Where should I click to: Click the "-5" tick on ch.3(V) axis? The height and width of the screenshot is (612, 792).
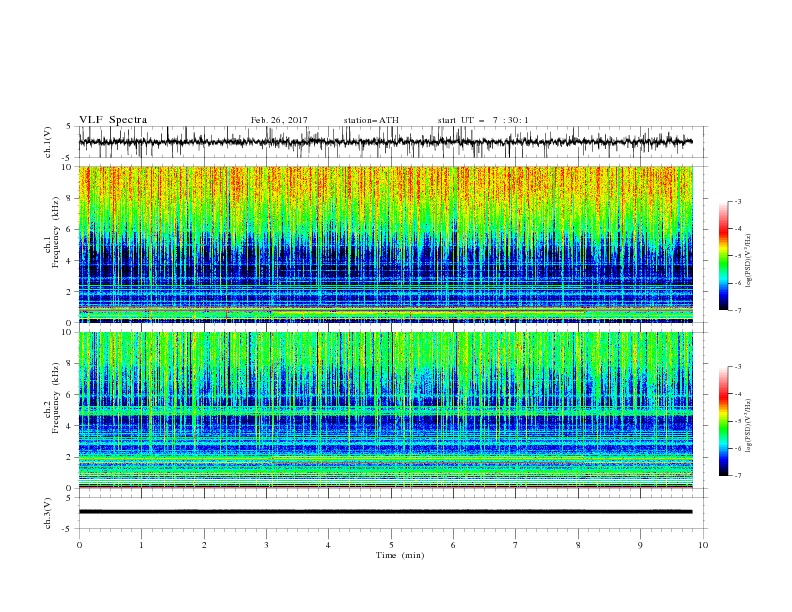[68, 529]
